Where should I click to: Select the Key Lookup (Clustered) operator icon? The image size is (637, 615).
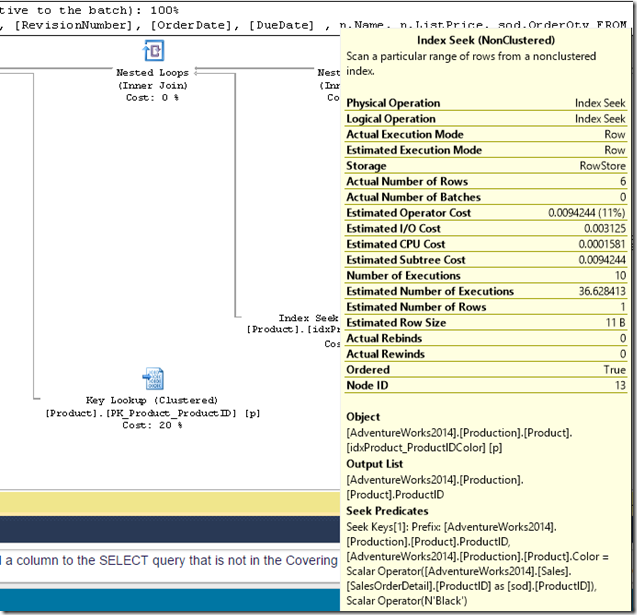pyautogui.click(x=153, y=379)
